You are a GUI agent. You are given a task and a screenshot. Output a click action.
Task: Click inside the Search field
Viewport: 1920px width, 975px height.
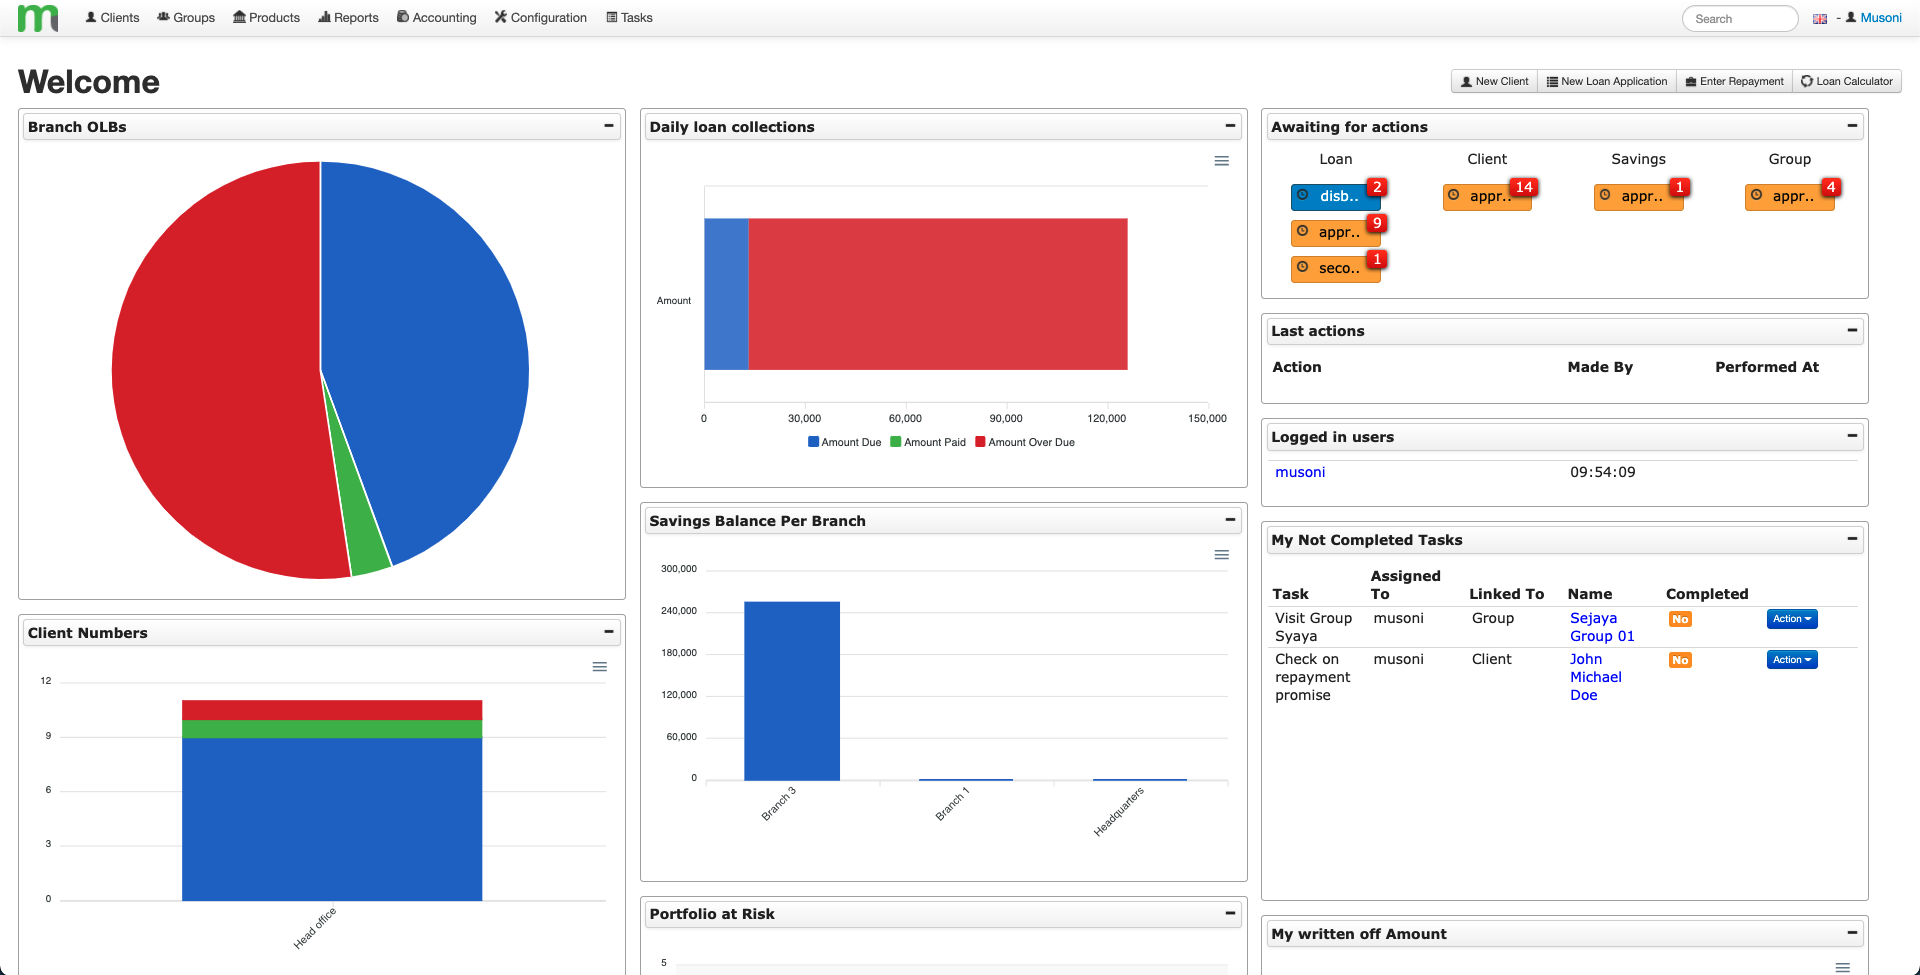(x=1739, y=18)
